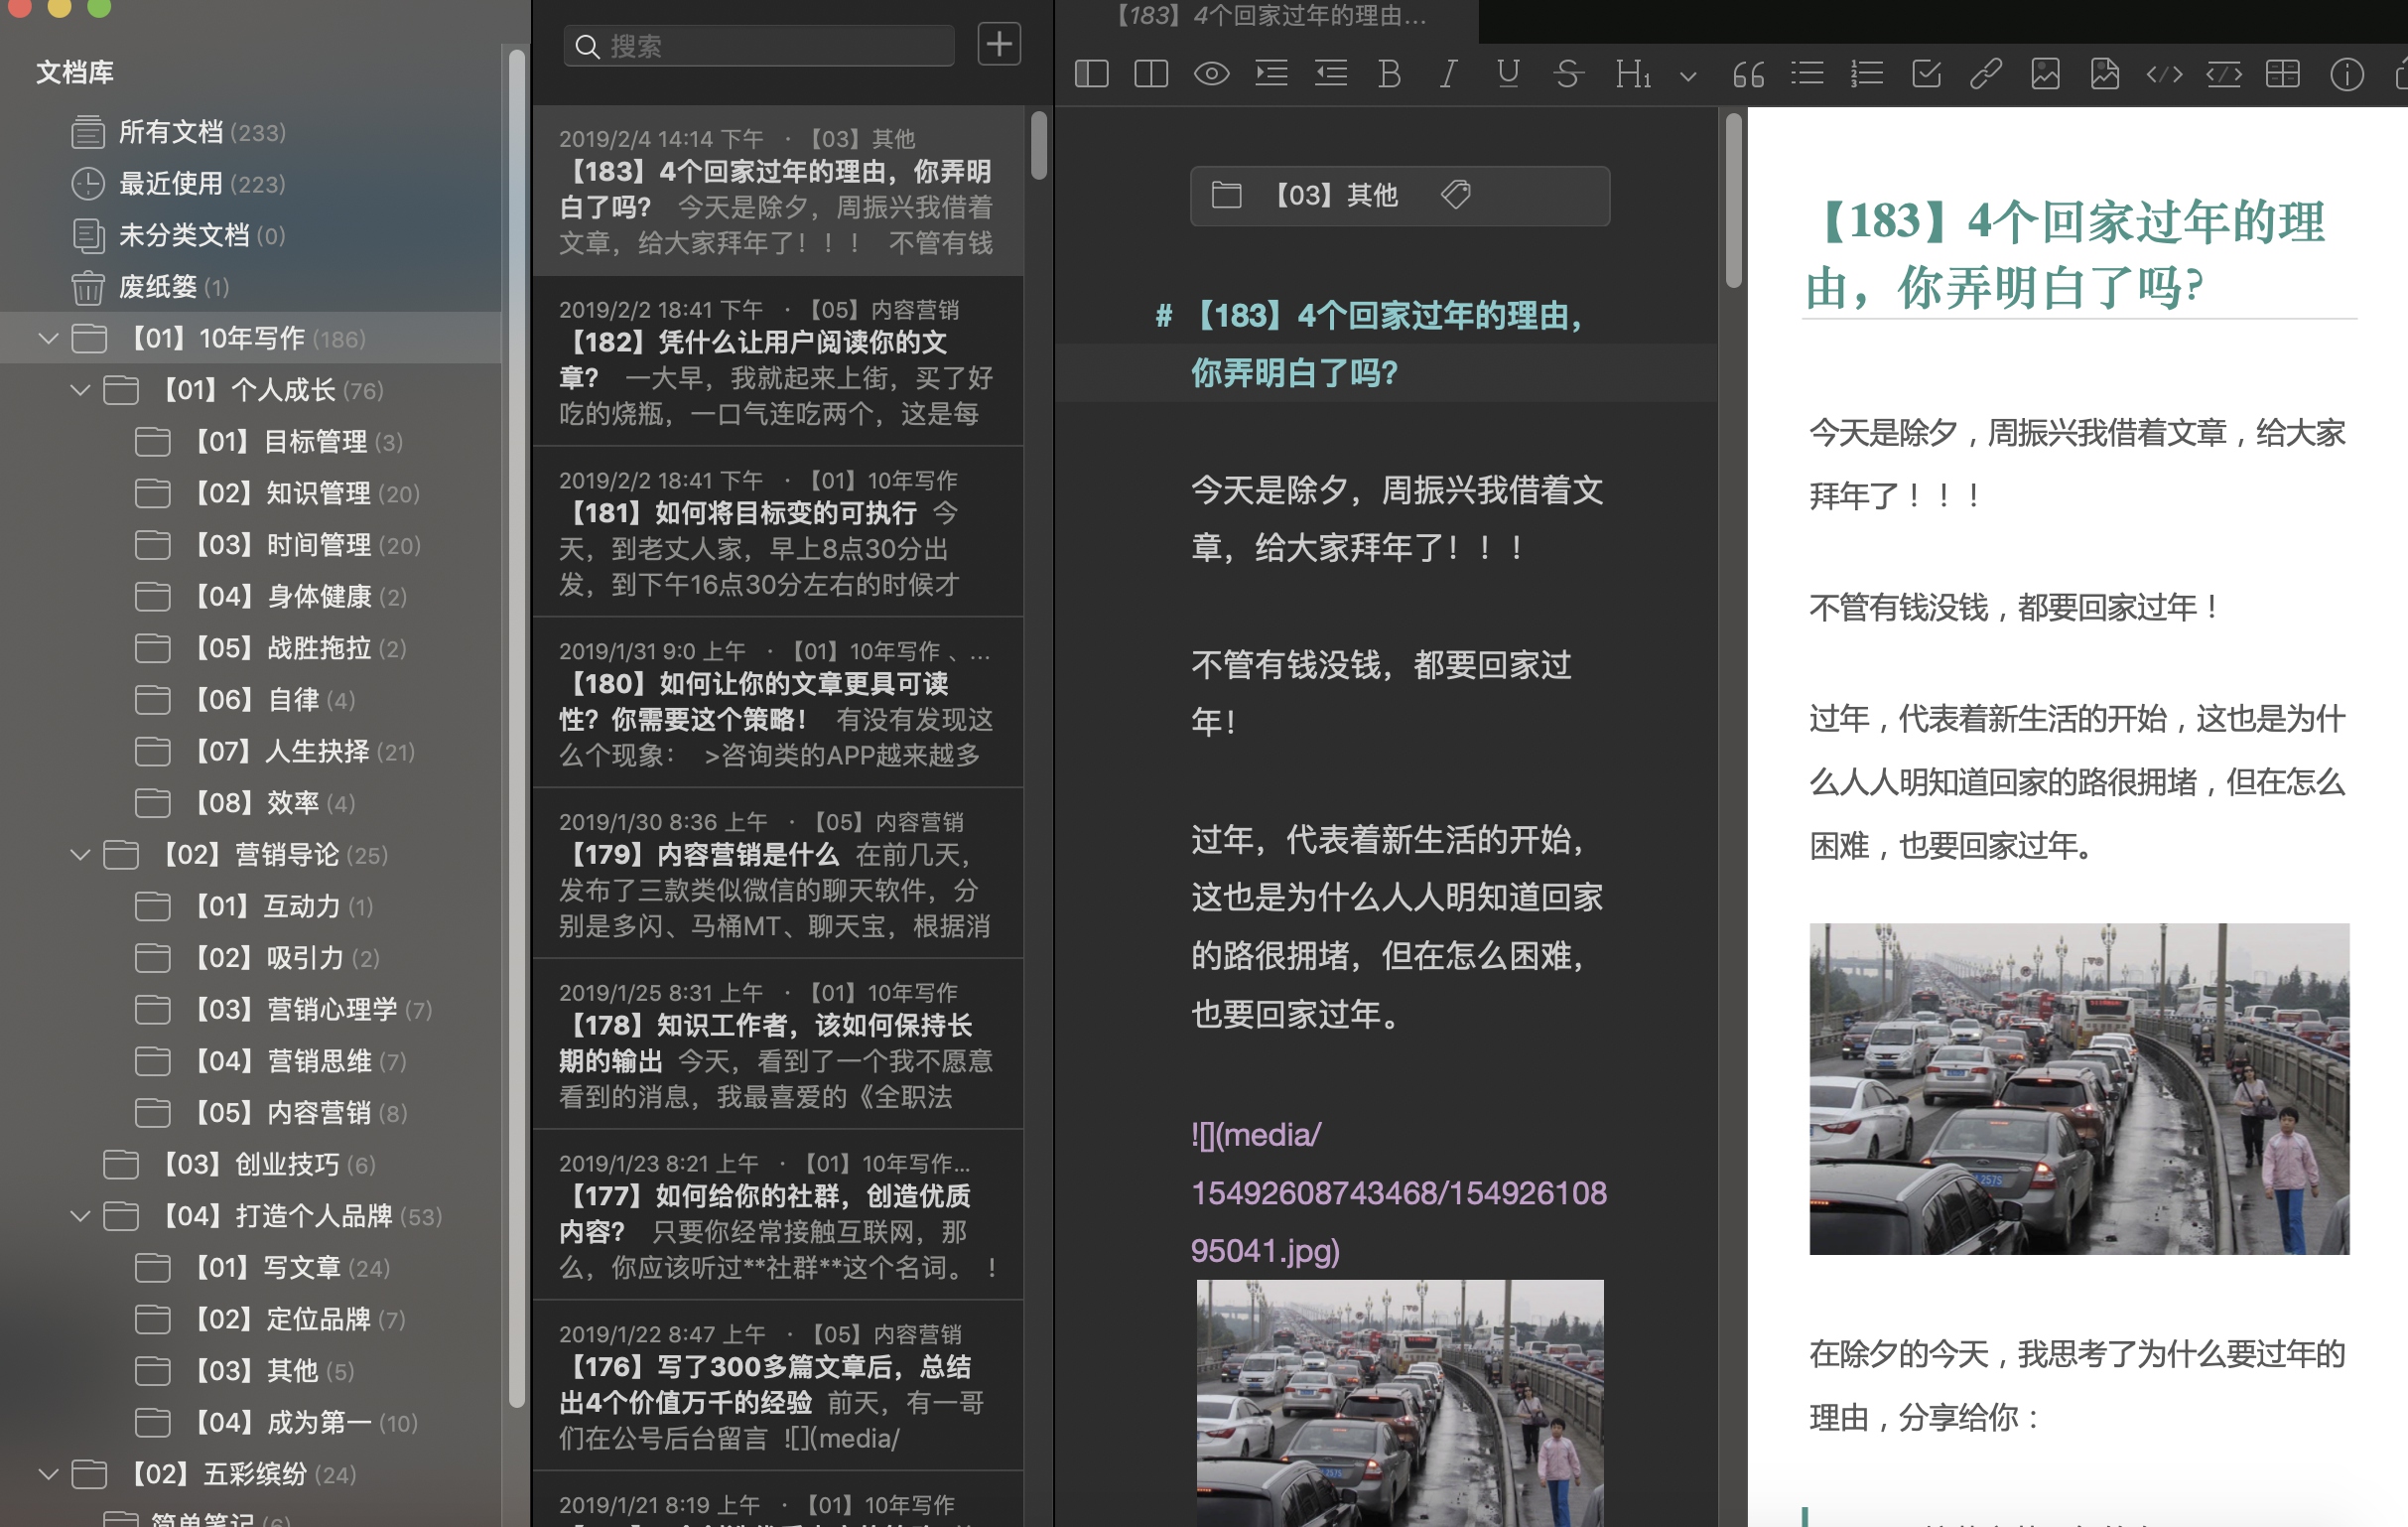The width and height of the screenshot is (2408, 1527).
Task: Select the 【01】目标管理 folder
Action: click(250, 442)
